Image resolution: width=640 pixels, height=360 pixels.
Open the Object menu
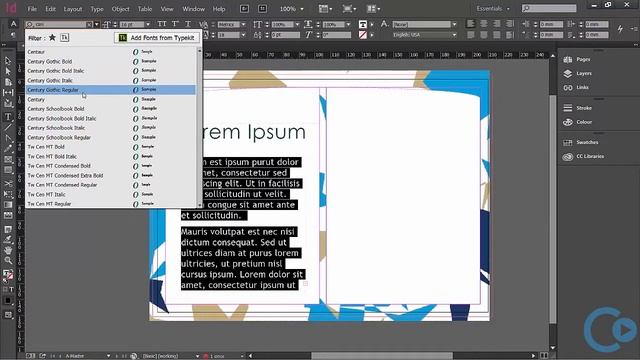coord(120,9)
